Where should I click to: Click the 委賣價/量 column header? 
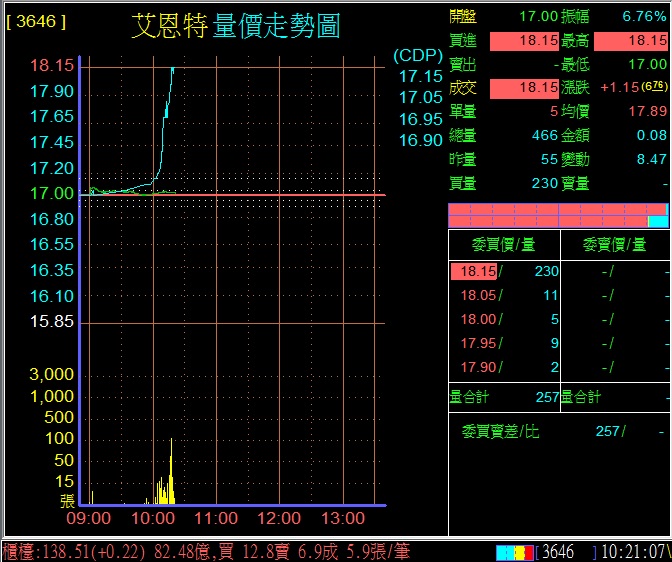coord(614,245)
